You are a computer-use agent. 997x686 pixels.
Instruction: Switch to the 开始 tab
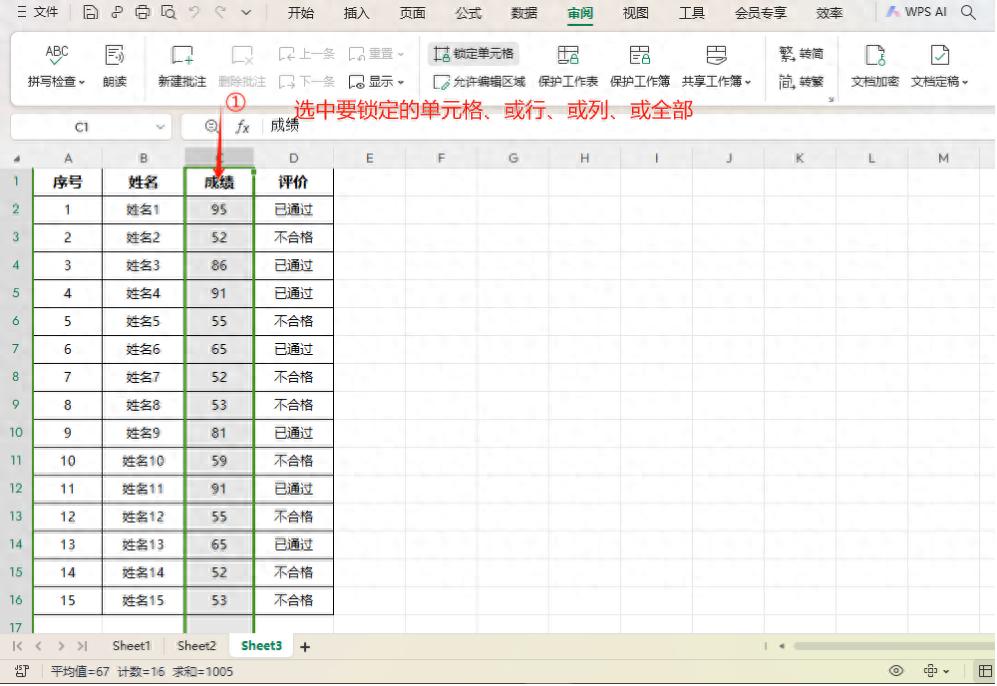point(300,13)
